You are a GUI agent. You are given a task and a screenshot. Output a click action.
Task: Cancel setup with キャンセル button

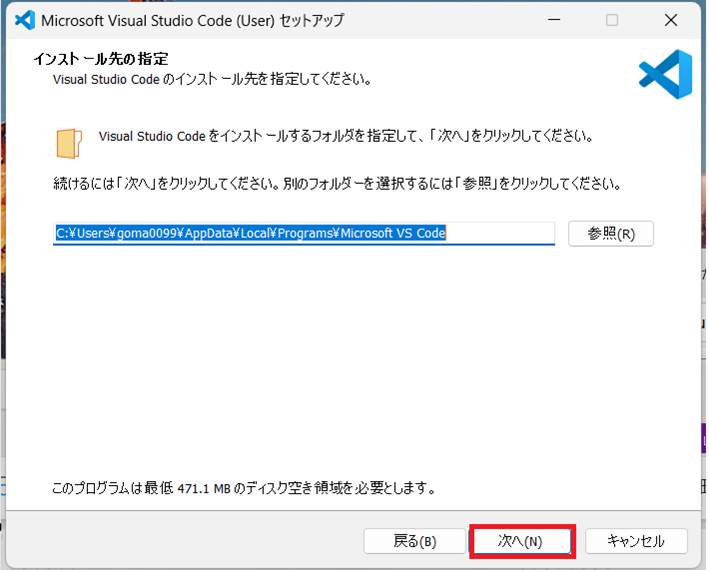pyautogui.click(x=636, y=541)
